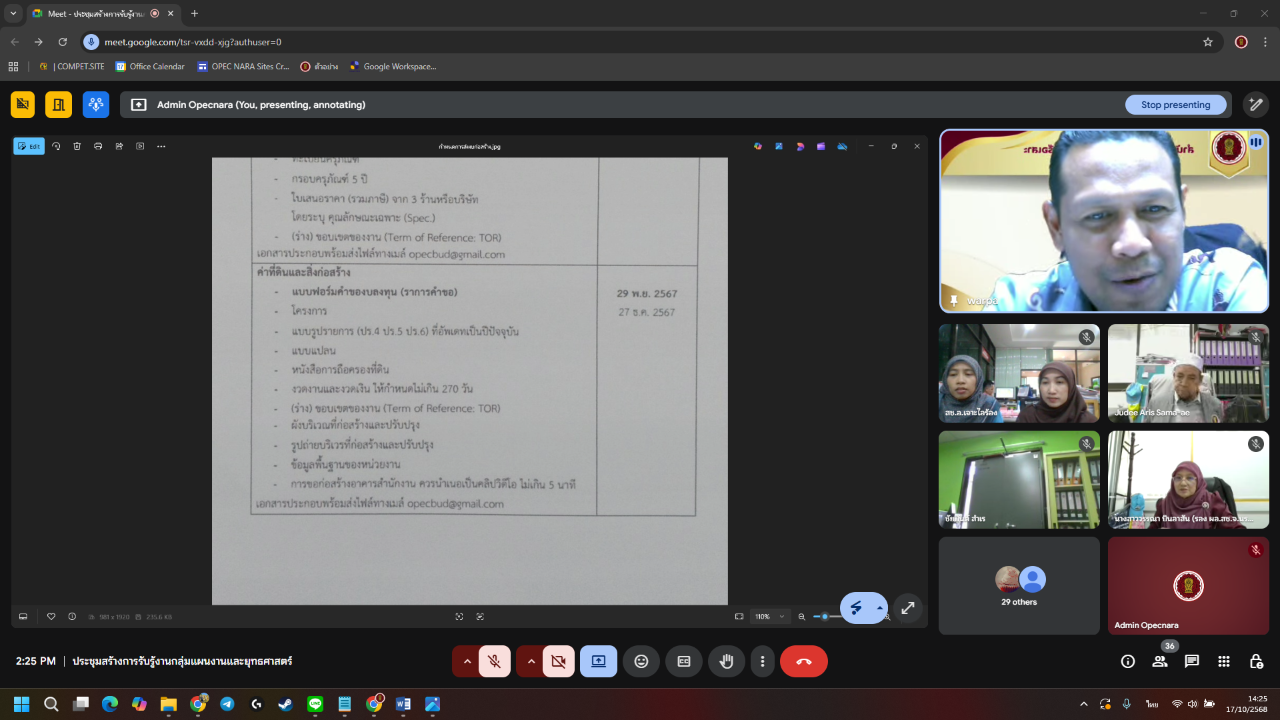The height and width of the screenshot is (720, 1280).
Task: Expand audio settings arrow beside the microphone
Action: point(466,661)
